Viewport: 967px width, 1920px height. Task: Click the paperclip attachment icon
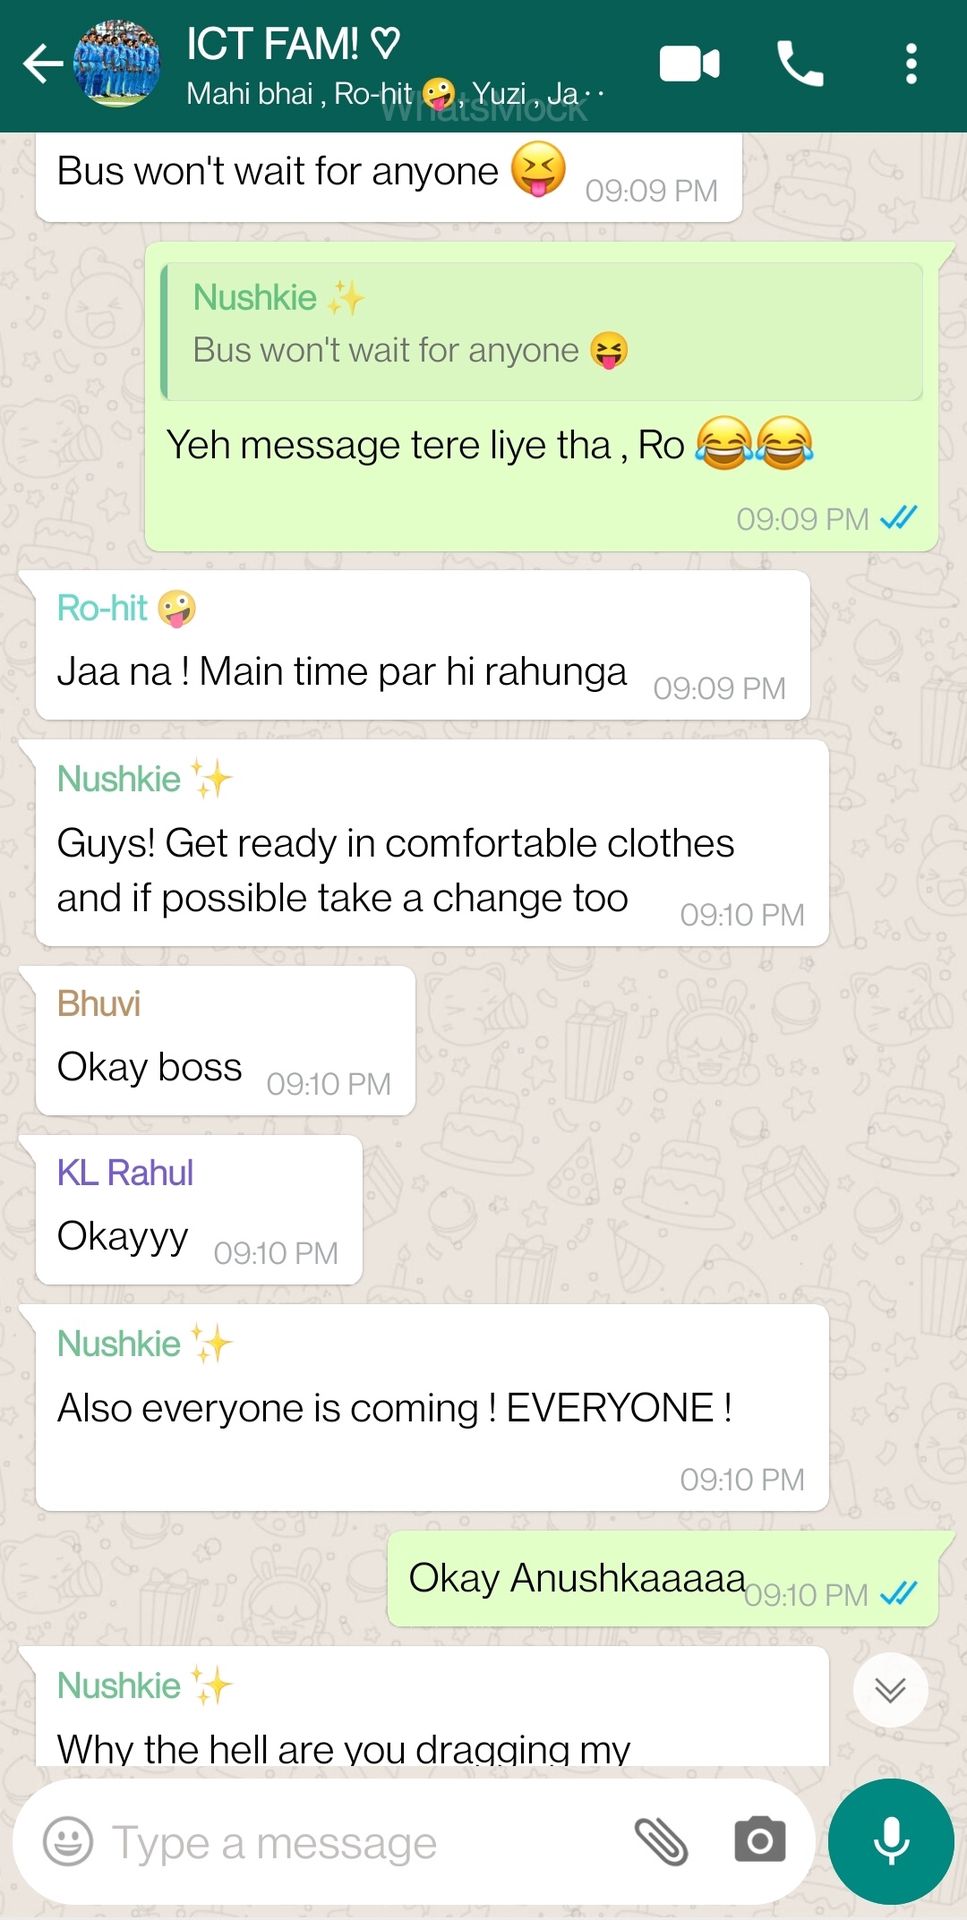point(661,1841)
